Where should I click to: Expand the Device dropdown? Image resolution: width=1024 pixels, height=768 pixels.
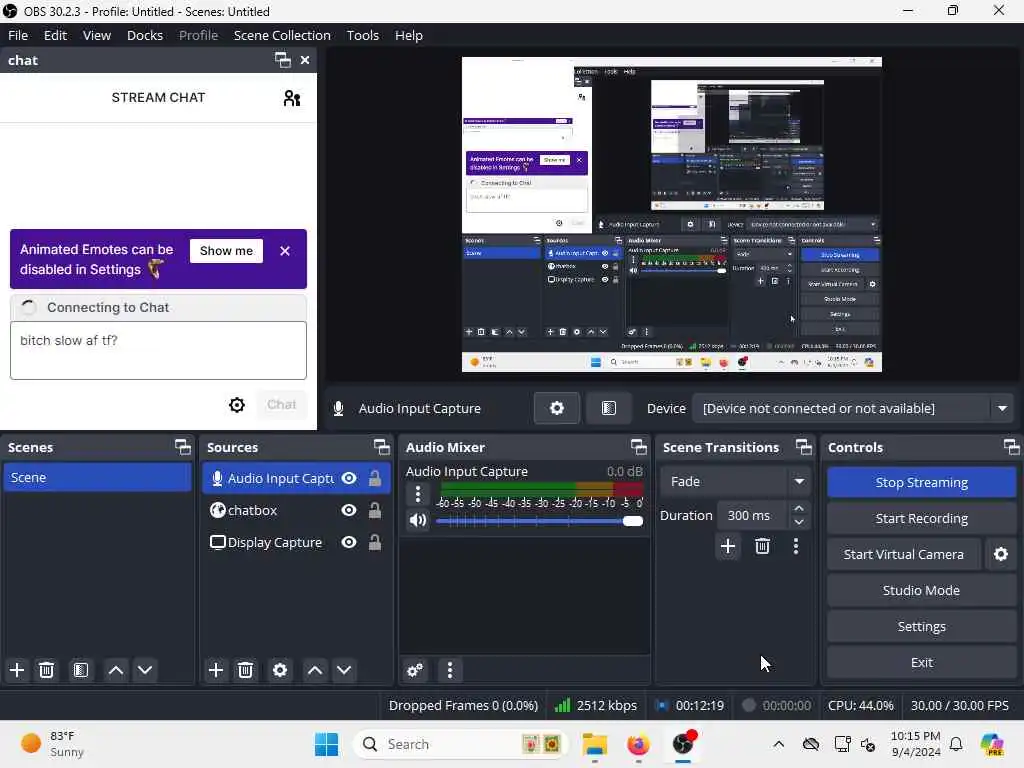1002,408
